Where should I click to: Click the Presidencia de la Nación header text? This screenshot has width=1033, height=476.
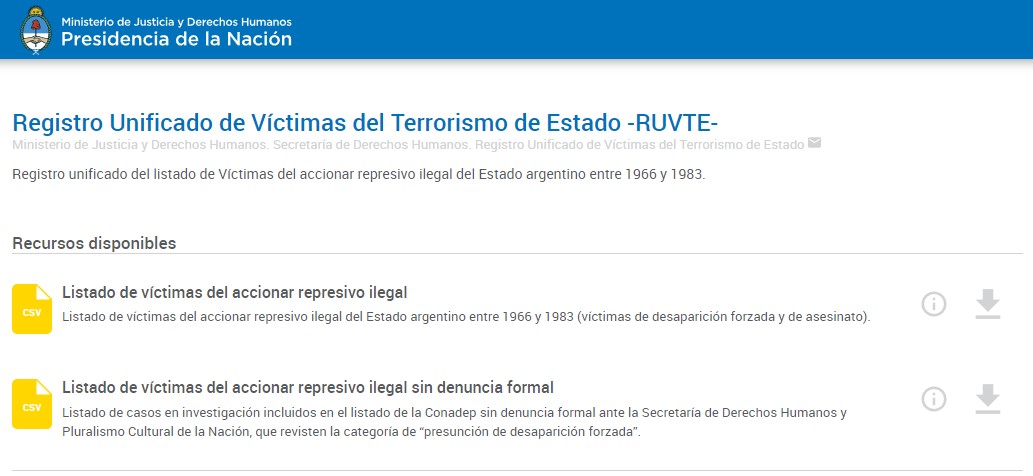pyautogui.click(x=177, y=39)
